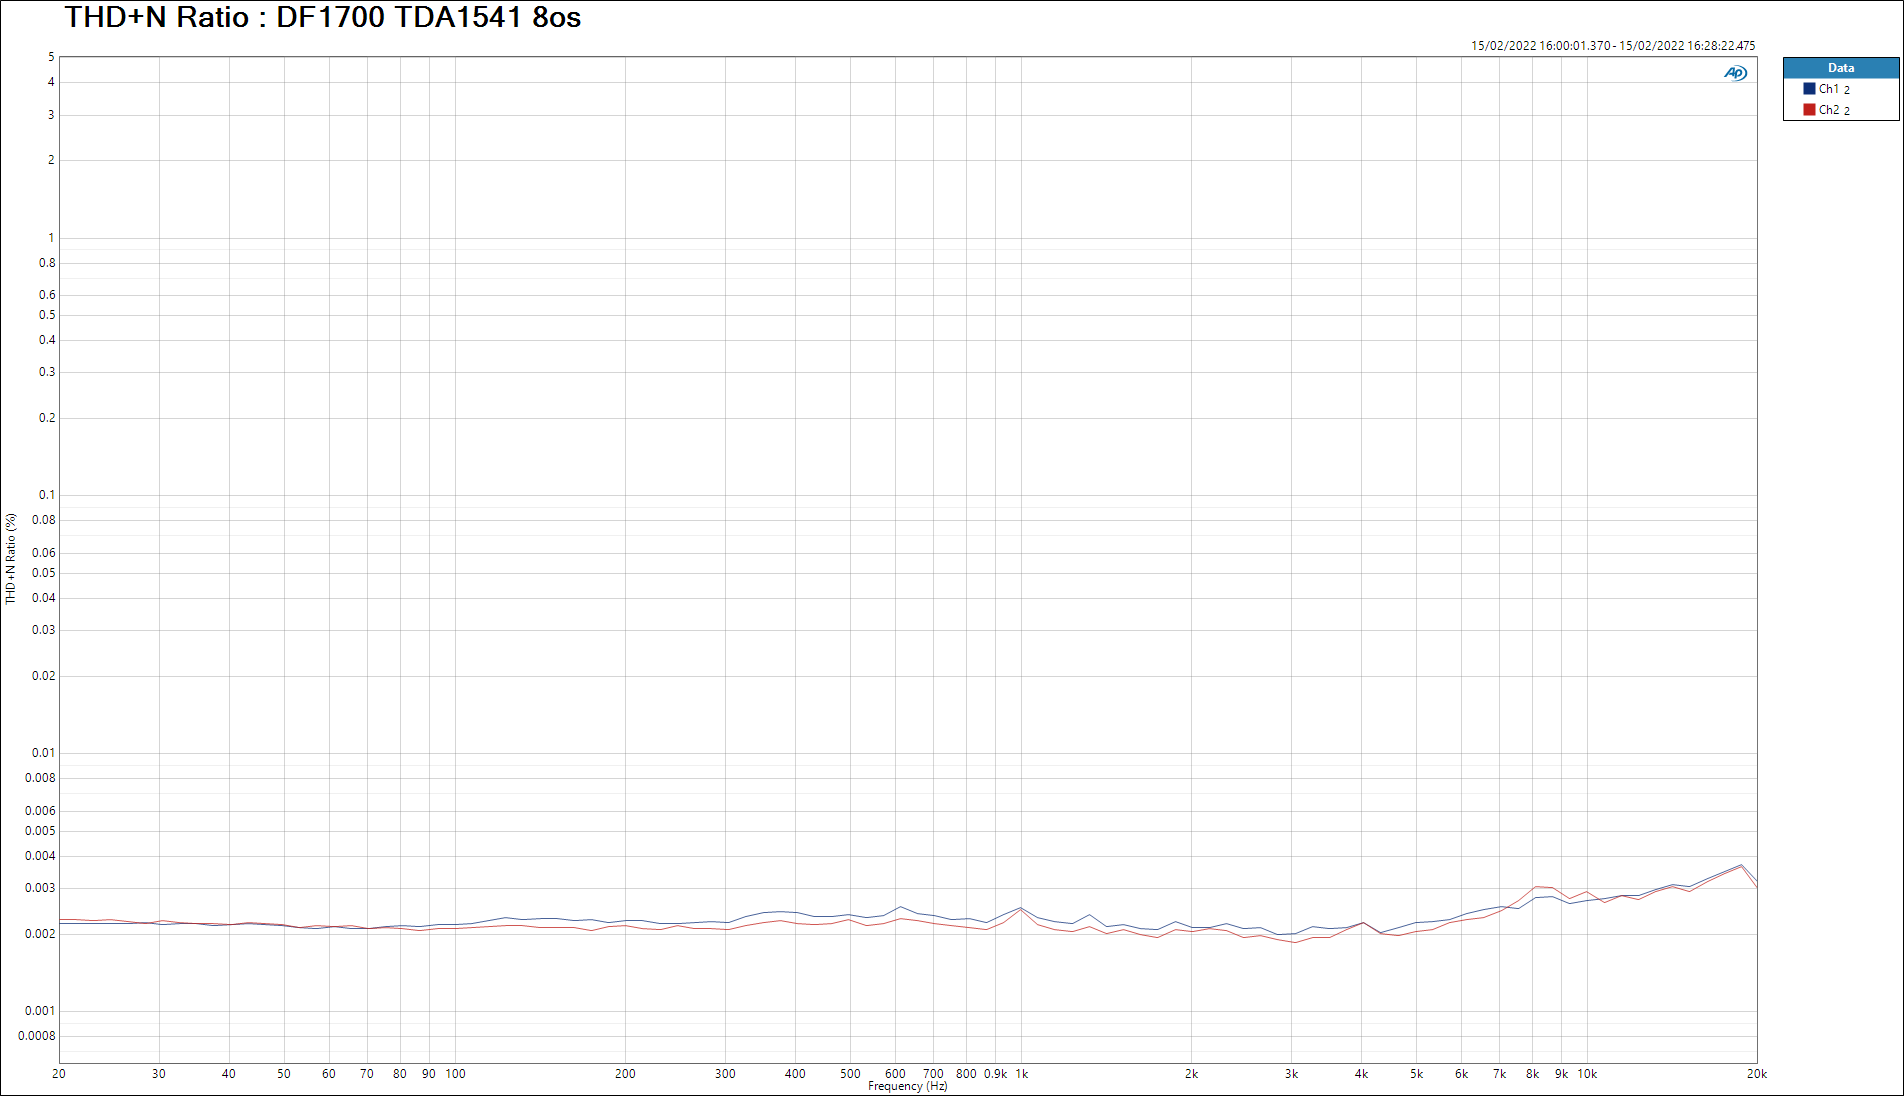Click the red Ch2 color swatch in legend
Viewport: 1904px width, 1096px height.
1809,110
